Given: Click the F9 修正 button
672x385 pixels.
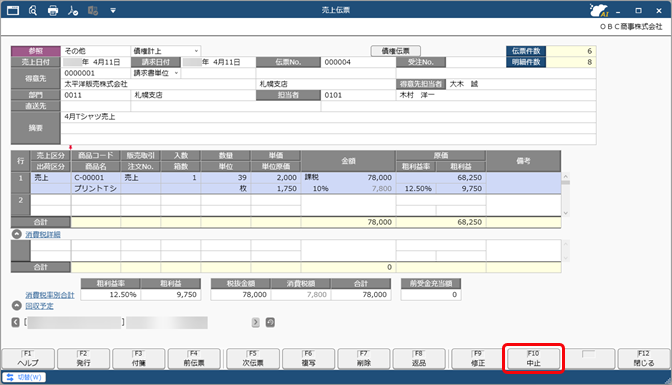Looking at the screenshot, I should (x=478, y=358).
